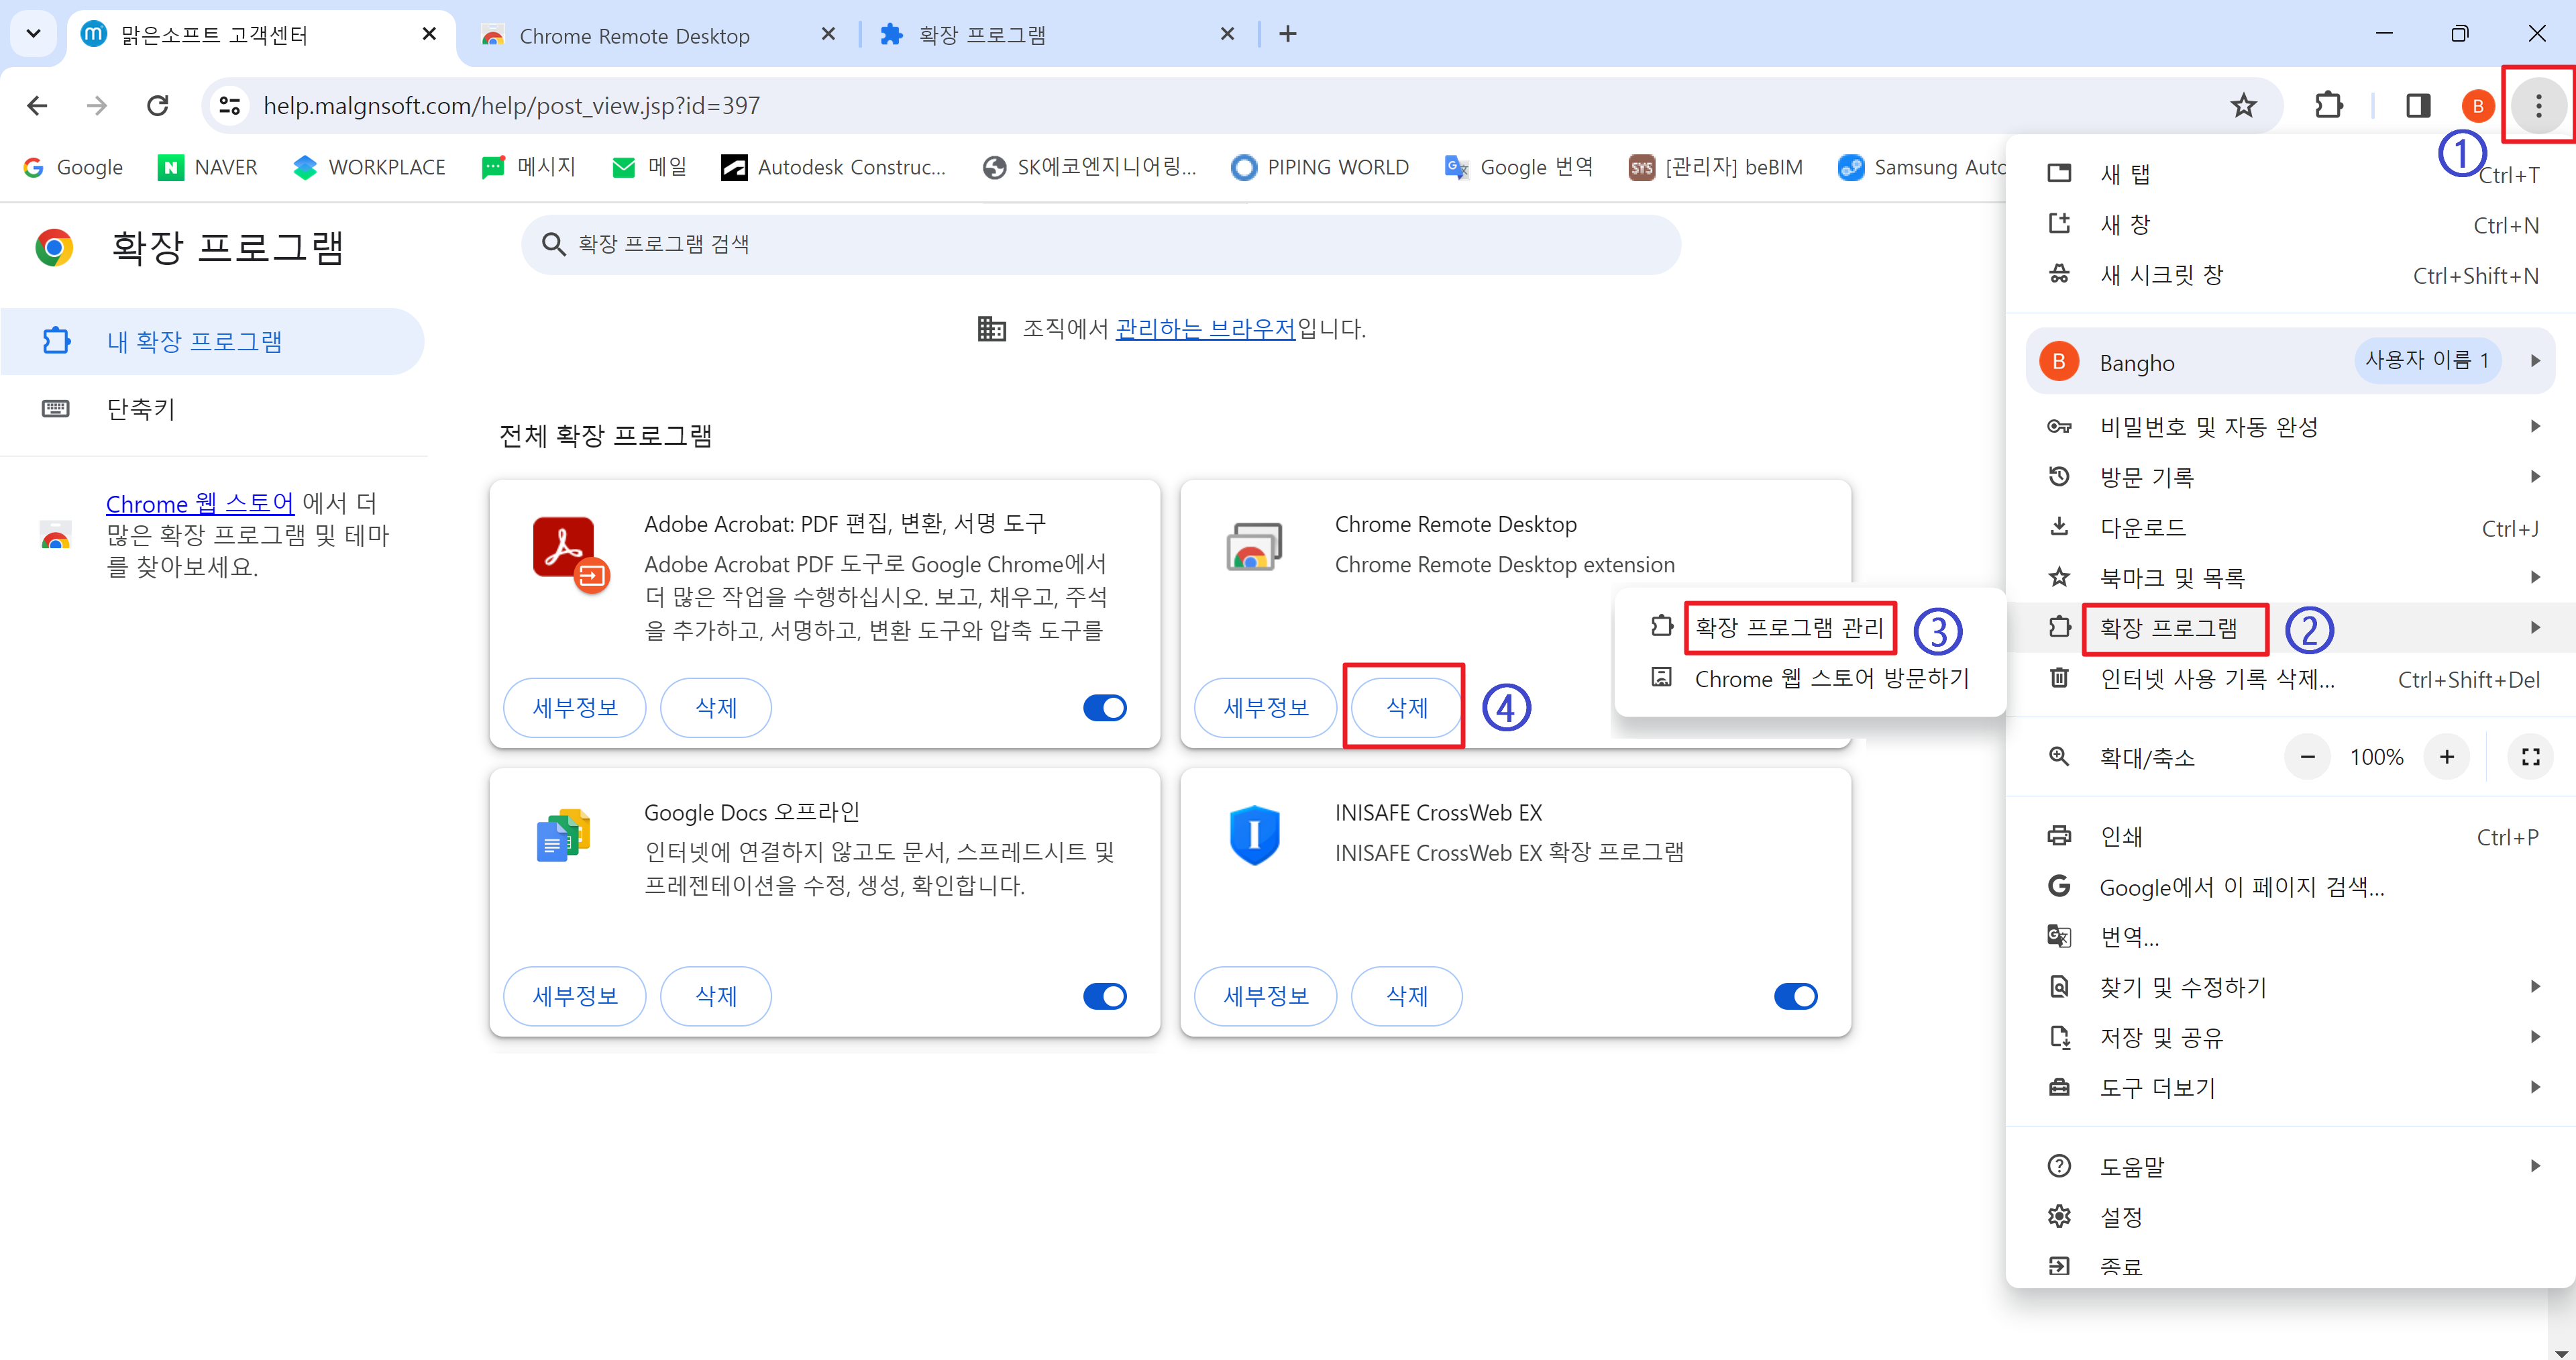Screen dimensions: 2576x1360
Task: Expand the Bangho profile submenu
Action: tap(2290, 361)
